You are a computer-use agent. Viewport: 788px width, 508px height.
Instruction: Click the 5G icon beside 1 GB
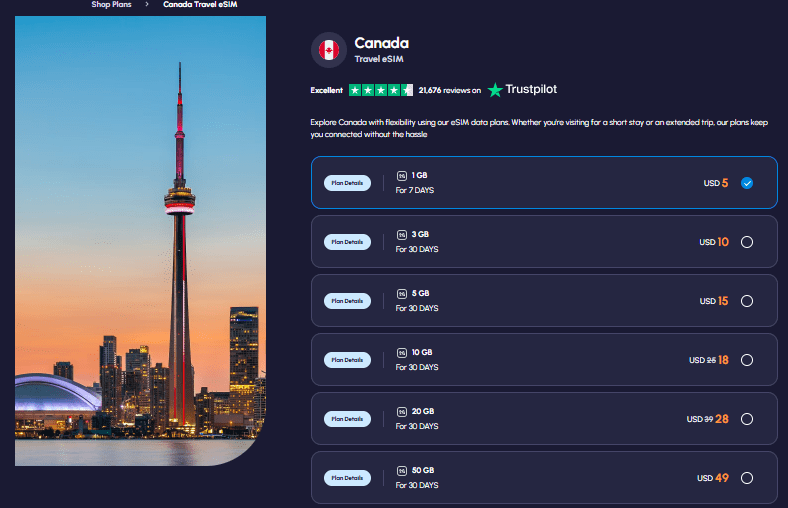pyautogui.click(x=401, y=176)
